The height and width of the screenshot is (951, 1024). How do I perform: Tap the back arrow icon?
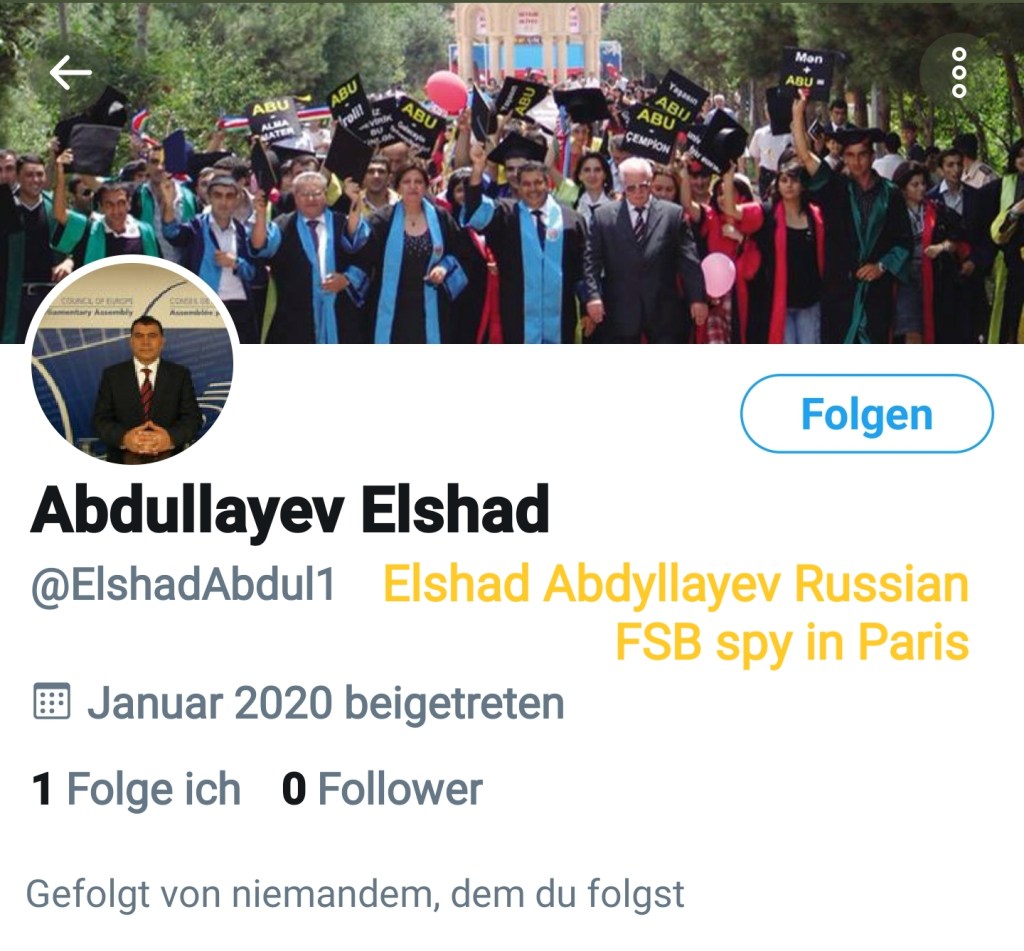point(70,73)
